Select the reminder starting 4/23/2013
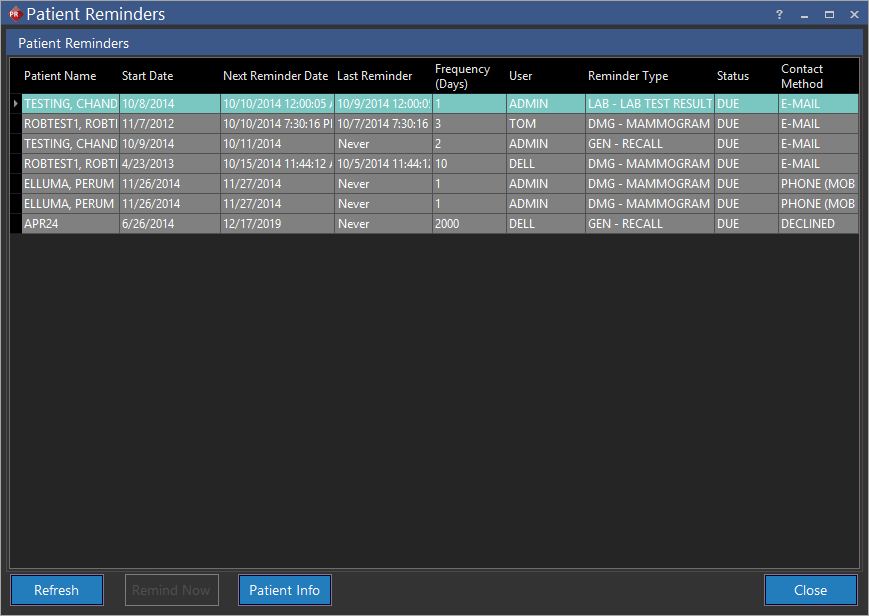The image size is (869, 616). tap(169, 164)
